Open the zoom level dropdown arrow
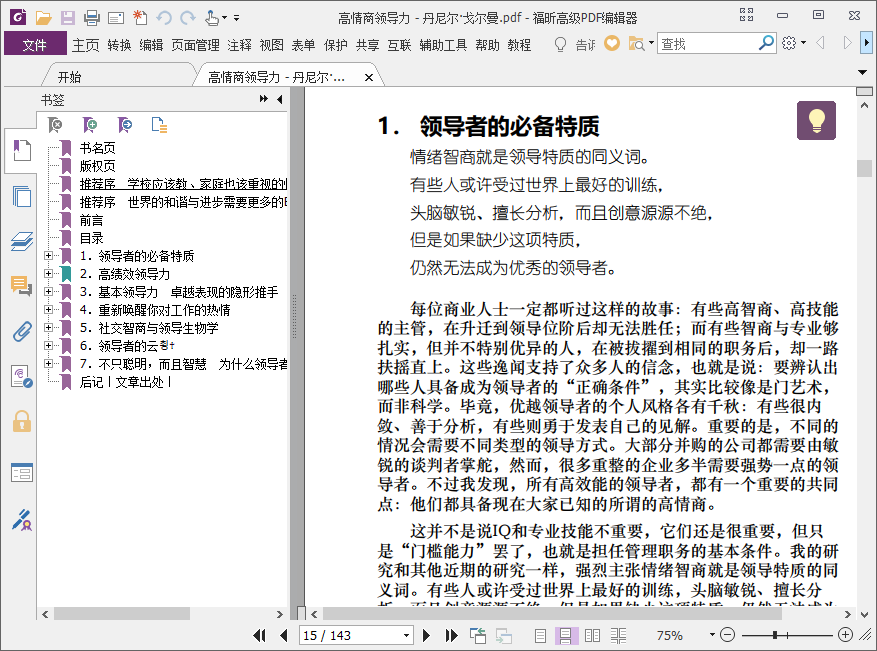The width and height of the screenshot is (877, 651). click(x=712, y=635)
